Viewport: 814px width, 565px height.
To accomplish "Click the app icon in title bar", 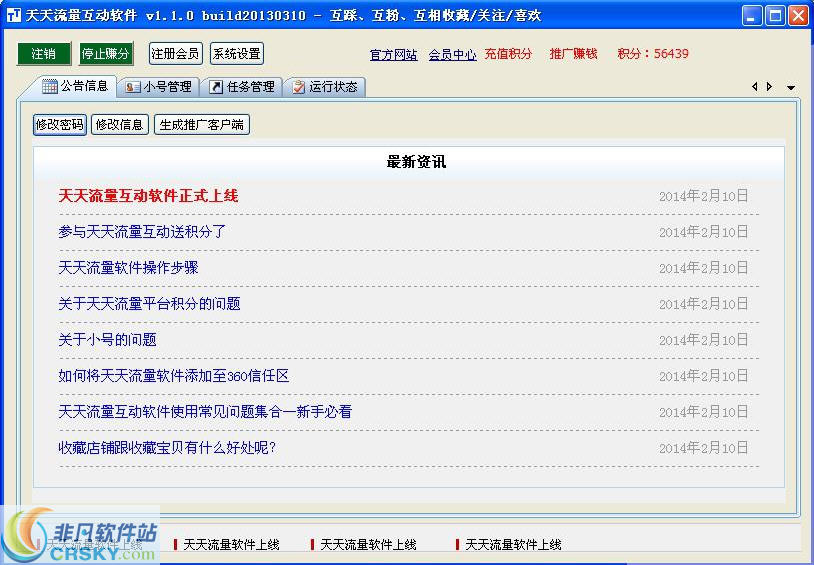I will [x=13, y=15].
